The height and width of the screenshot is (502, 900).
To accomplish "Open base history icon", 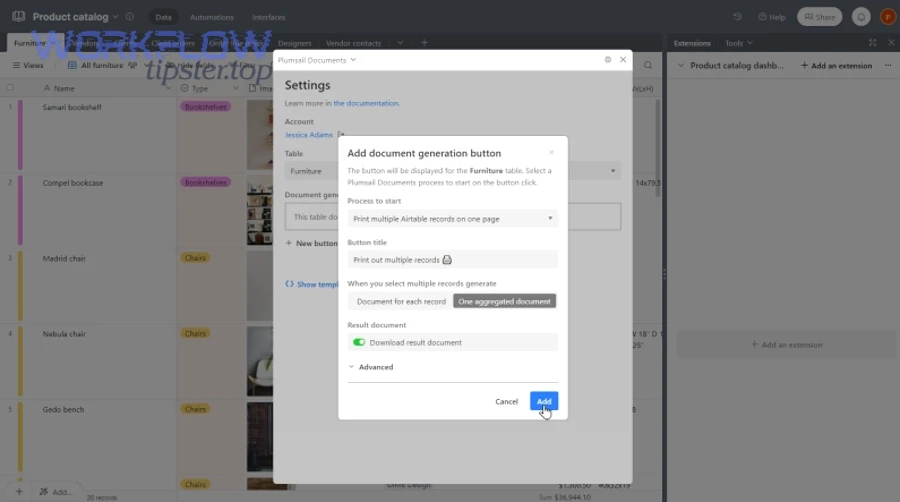I will pos(738,17).
